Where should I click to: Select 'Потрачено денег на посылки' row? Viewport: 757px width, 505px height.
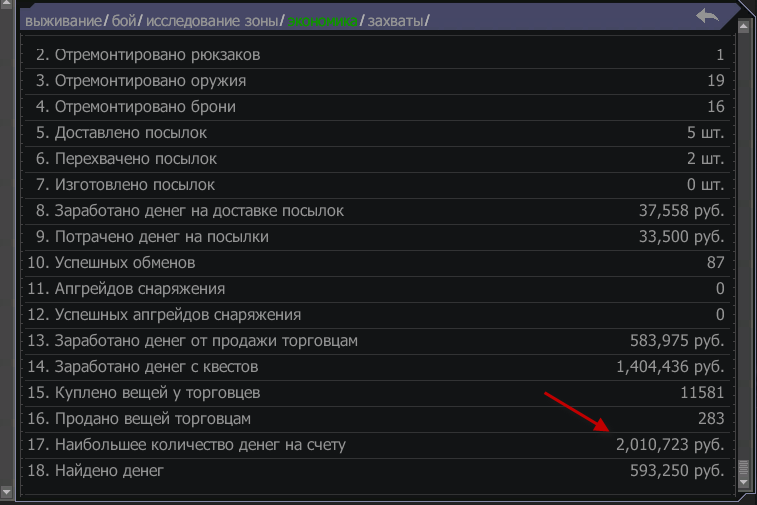pyautogui.click(x=379, y=238)
